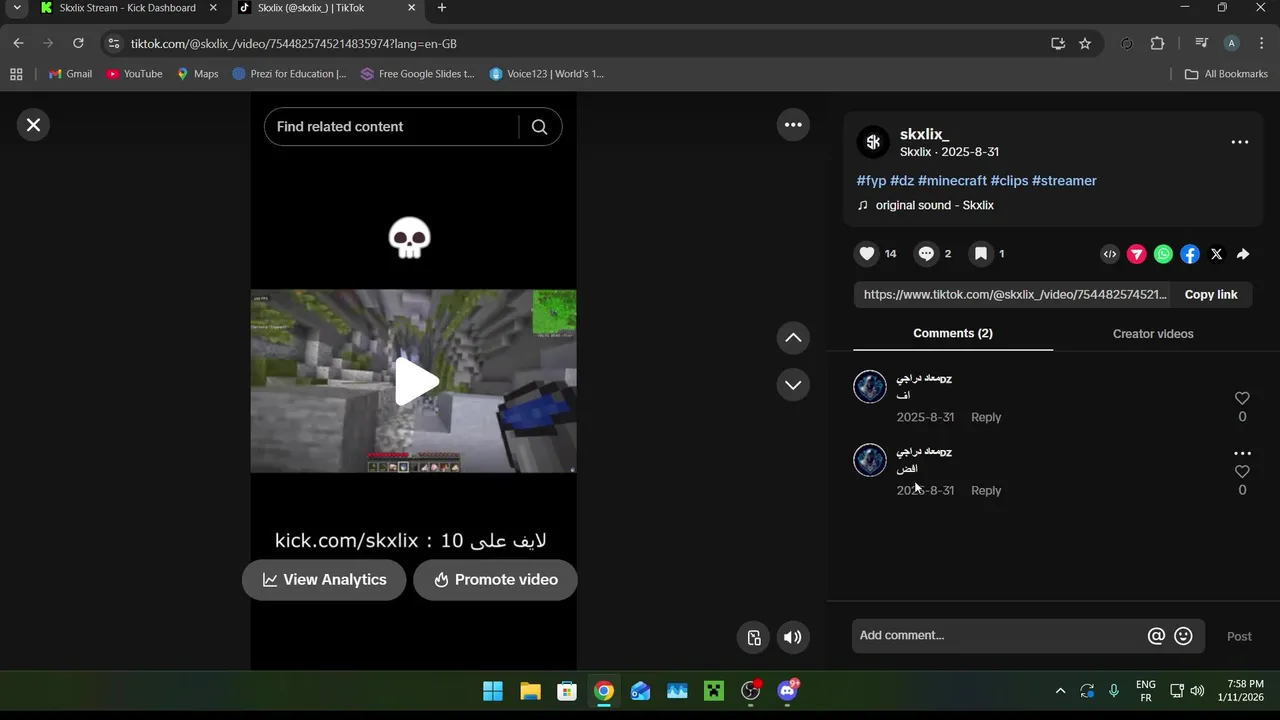The image size is (1280, 720).
Task: Click the icon left of the speaker
Action: [754, 637]
